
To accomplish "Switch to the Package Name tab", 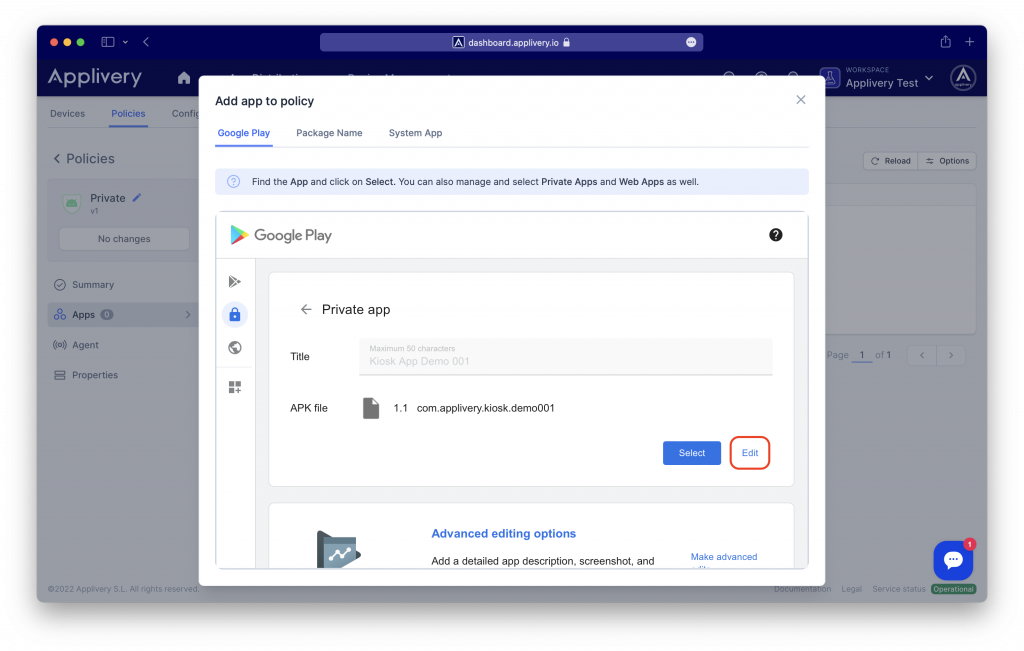I will pos(329,133).
